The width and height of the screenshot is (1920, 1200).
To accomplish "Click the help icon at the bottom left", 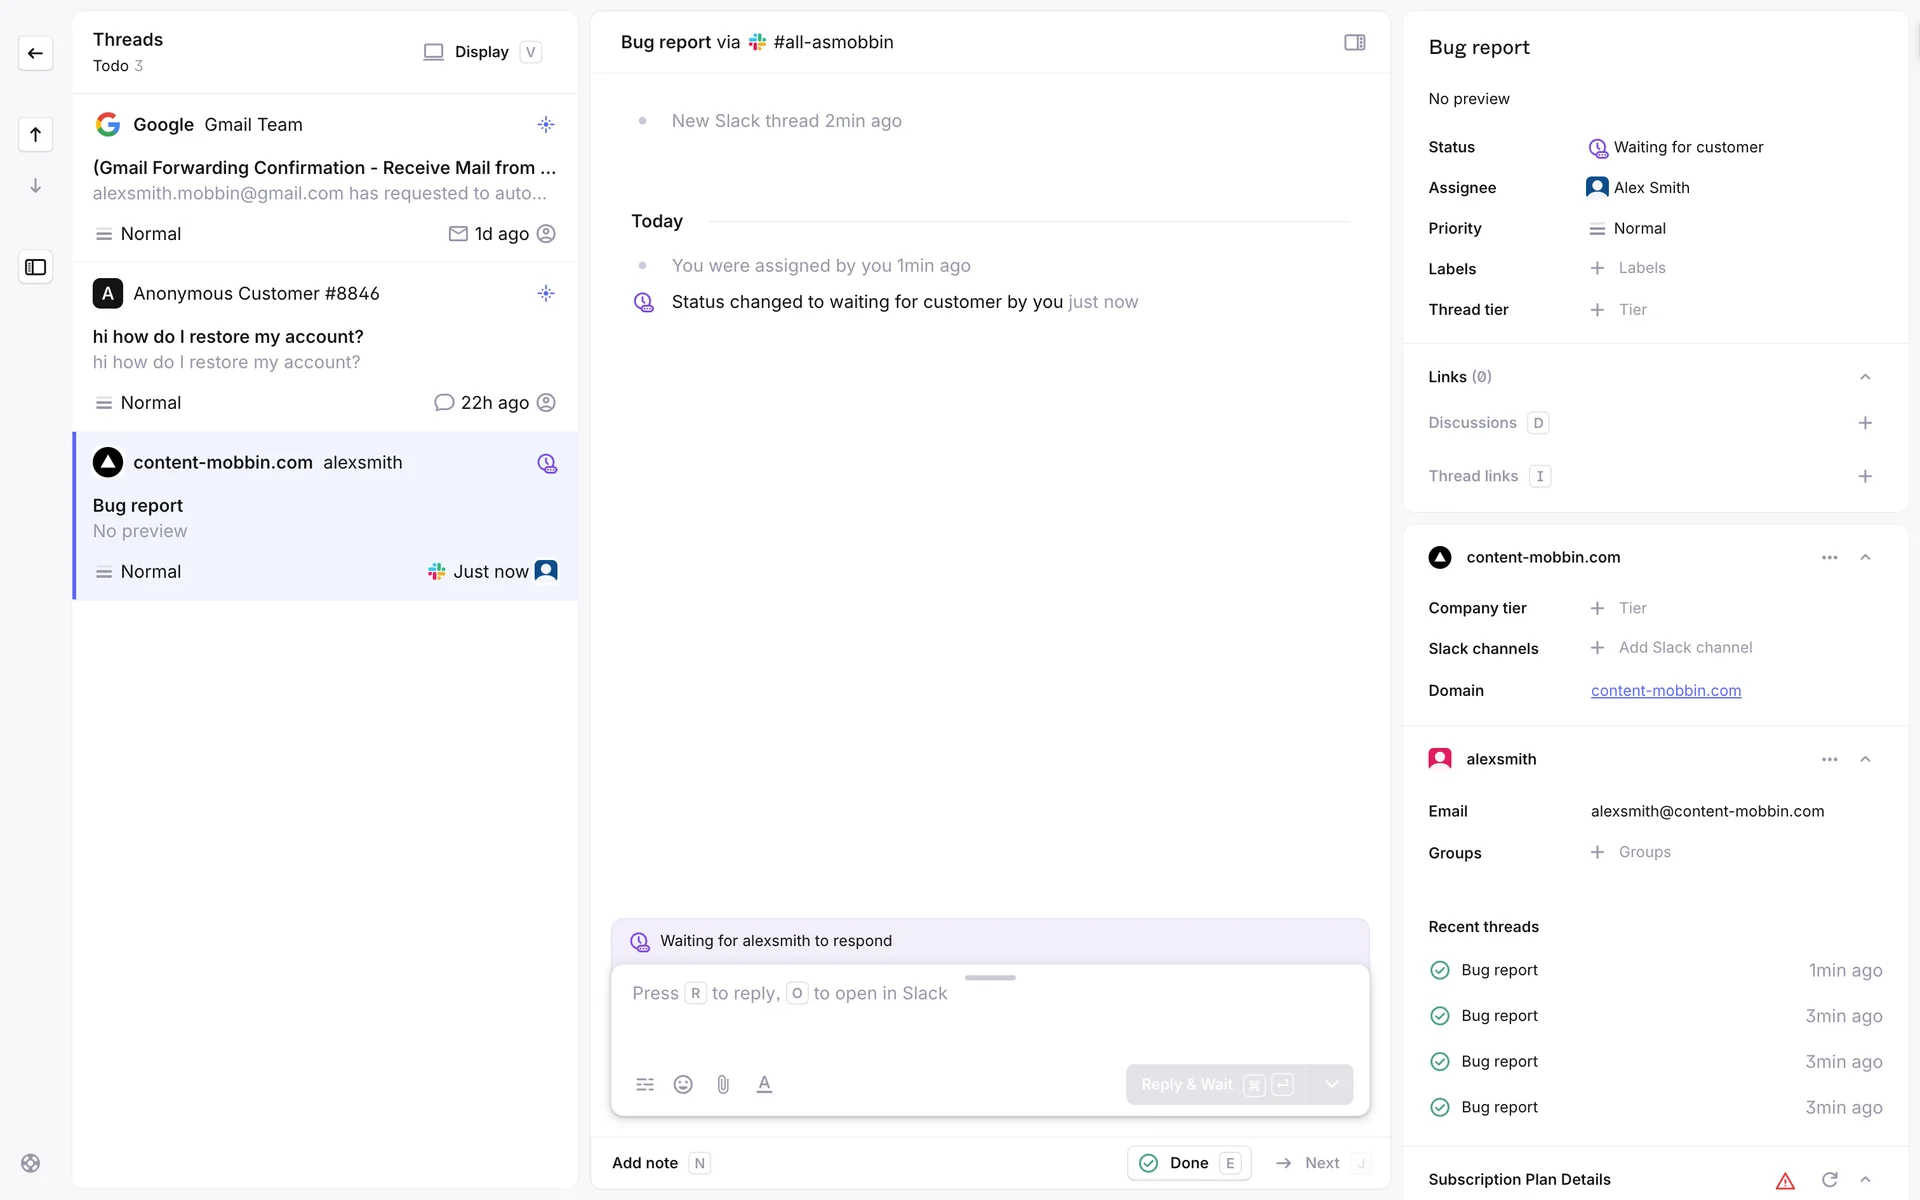I will tap(31, 1163).
